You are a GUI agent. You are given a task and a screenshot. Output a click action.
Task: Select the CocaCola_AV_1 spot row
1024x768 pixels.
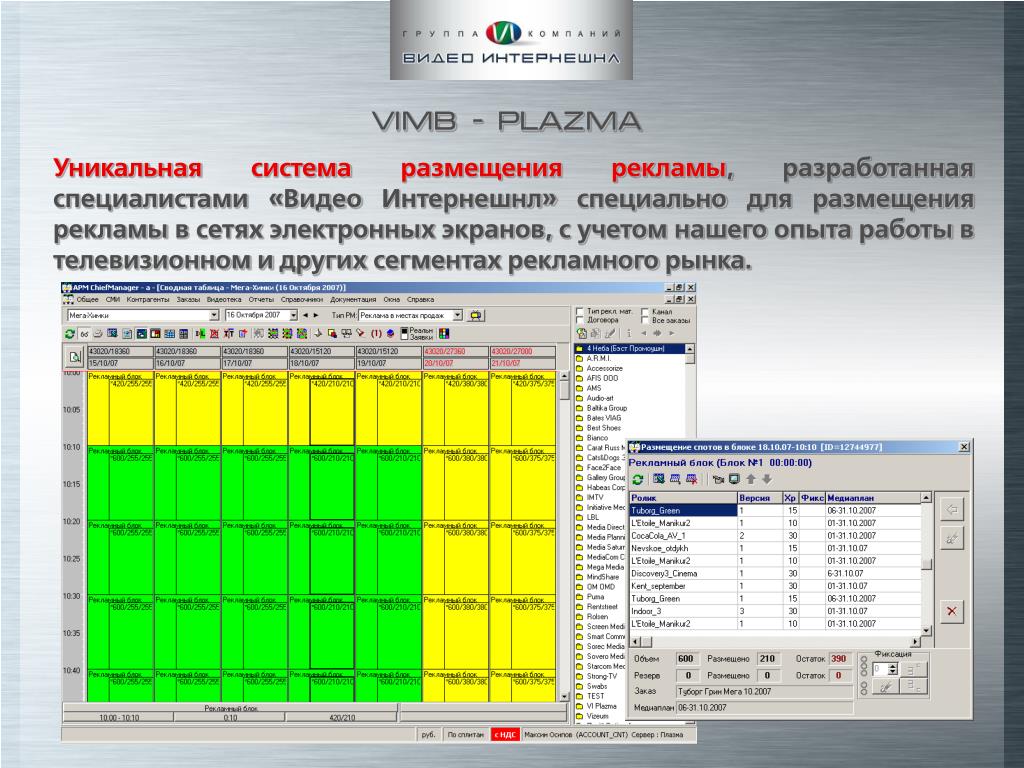tap(776, 536)
